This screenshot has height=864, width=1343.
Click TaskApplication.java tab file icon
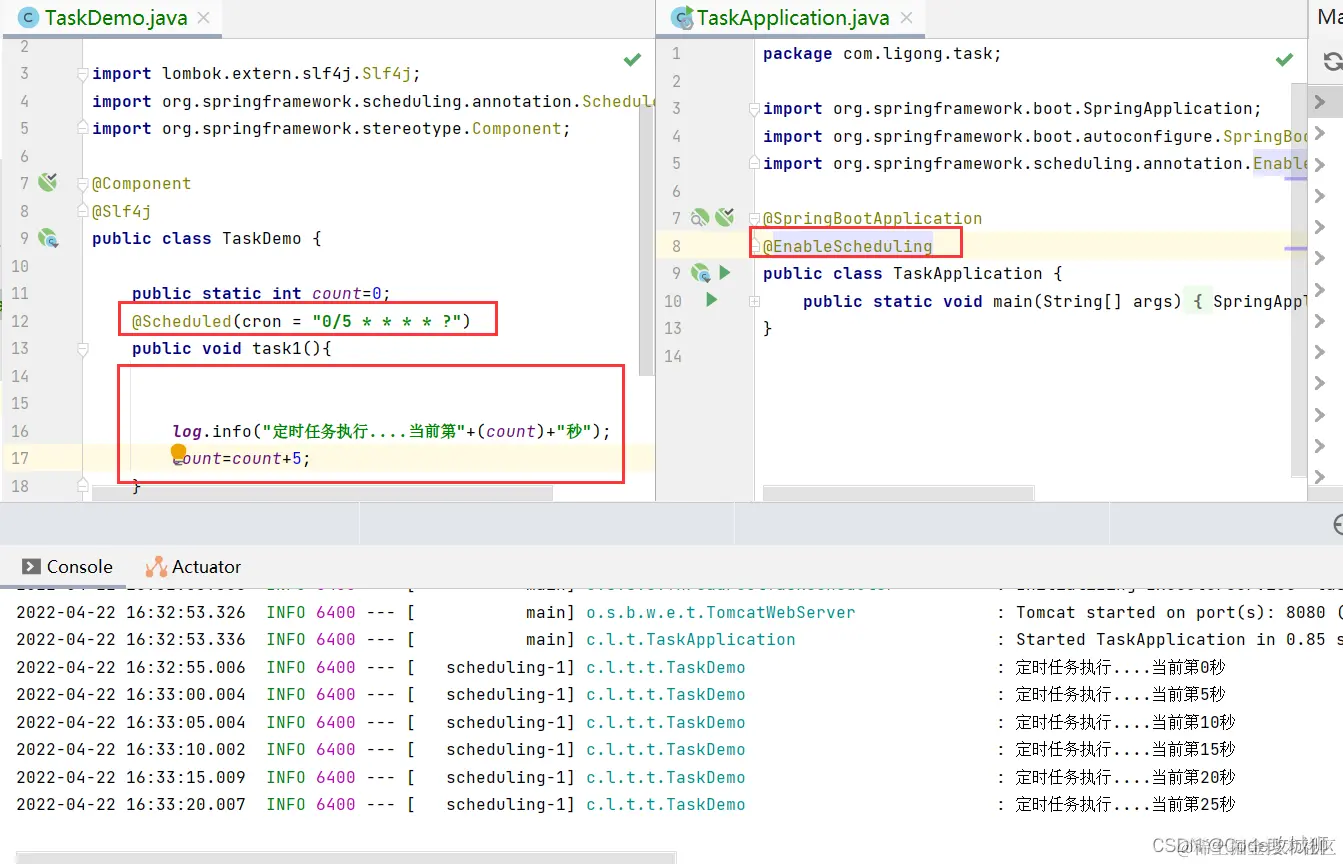coord(682,18)
